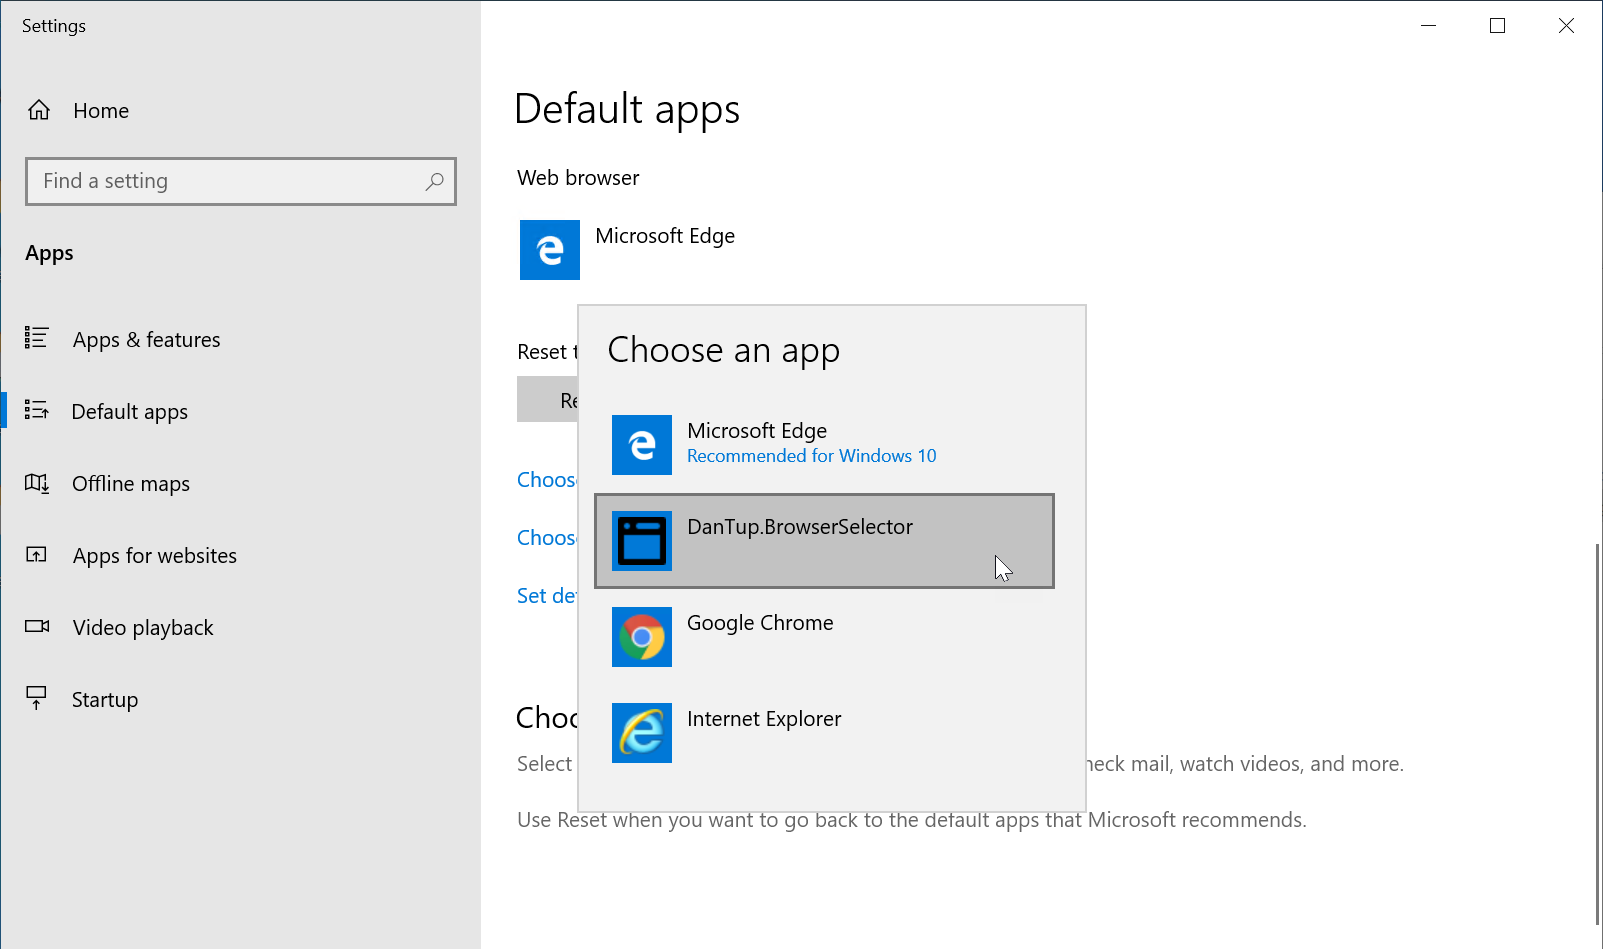Pick Google Chrome from the list

[825, 637]
